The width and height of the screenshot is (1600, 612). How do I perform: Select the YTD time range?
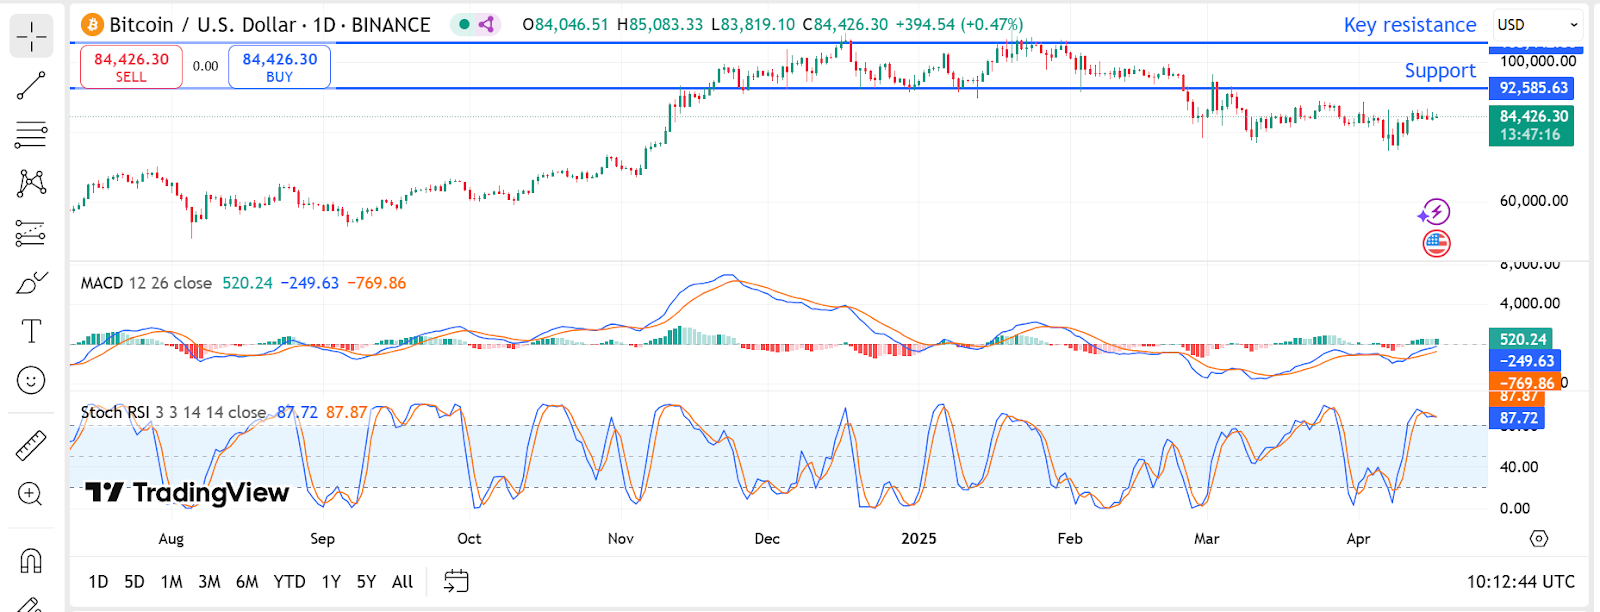click(290, 582)
